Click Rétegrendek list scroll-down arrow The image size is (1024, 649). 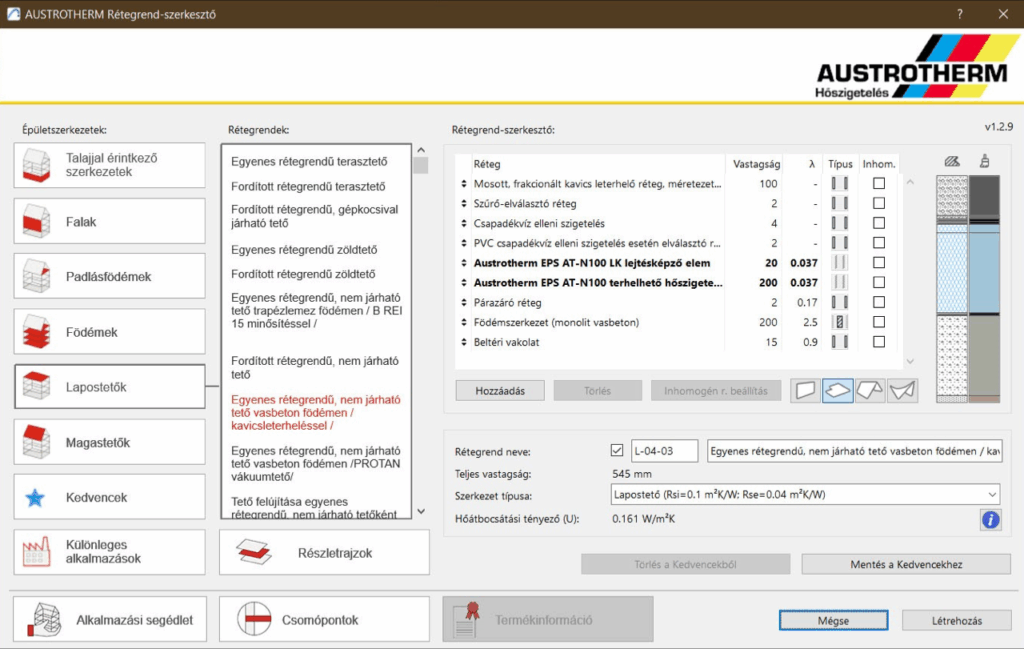pos(421,511)
